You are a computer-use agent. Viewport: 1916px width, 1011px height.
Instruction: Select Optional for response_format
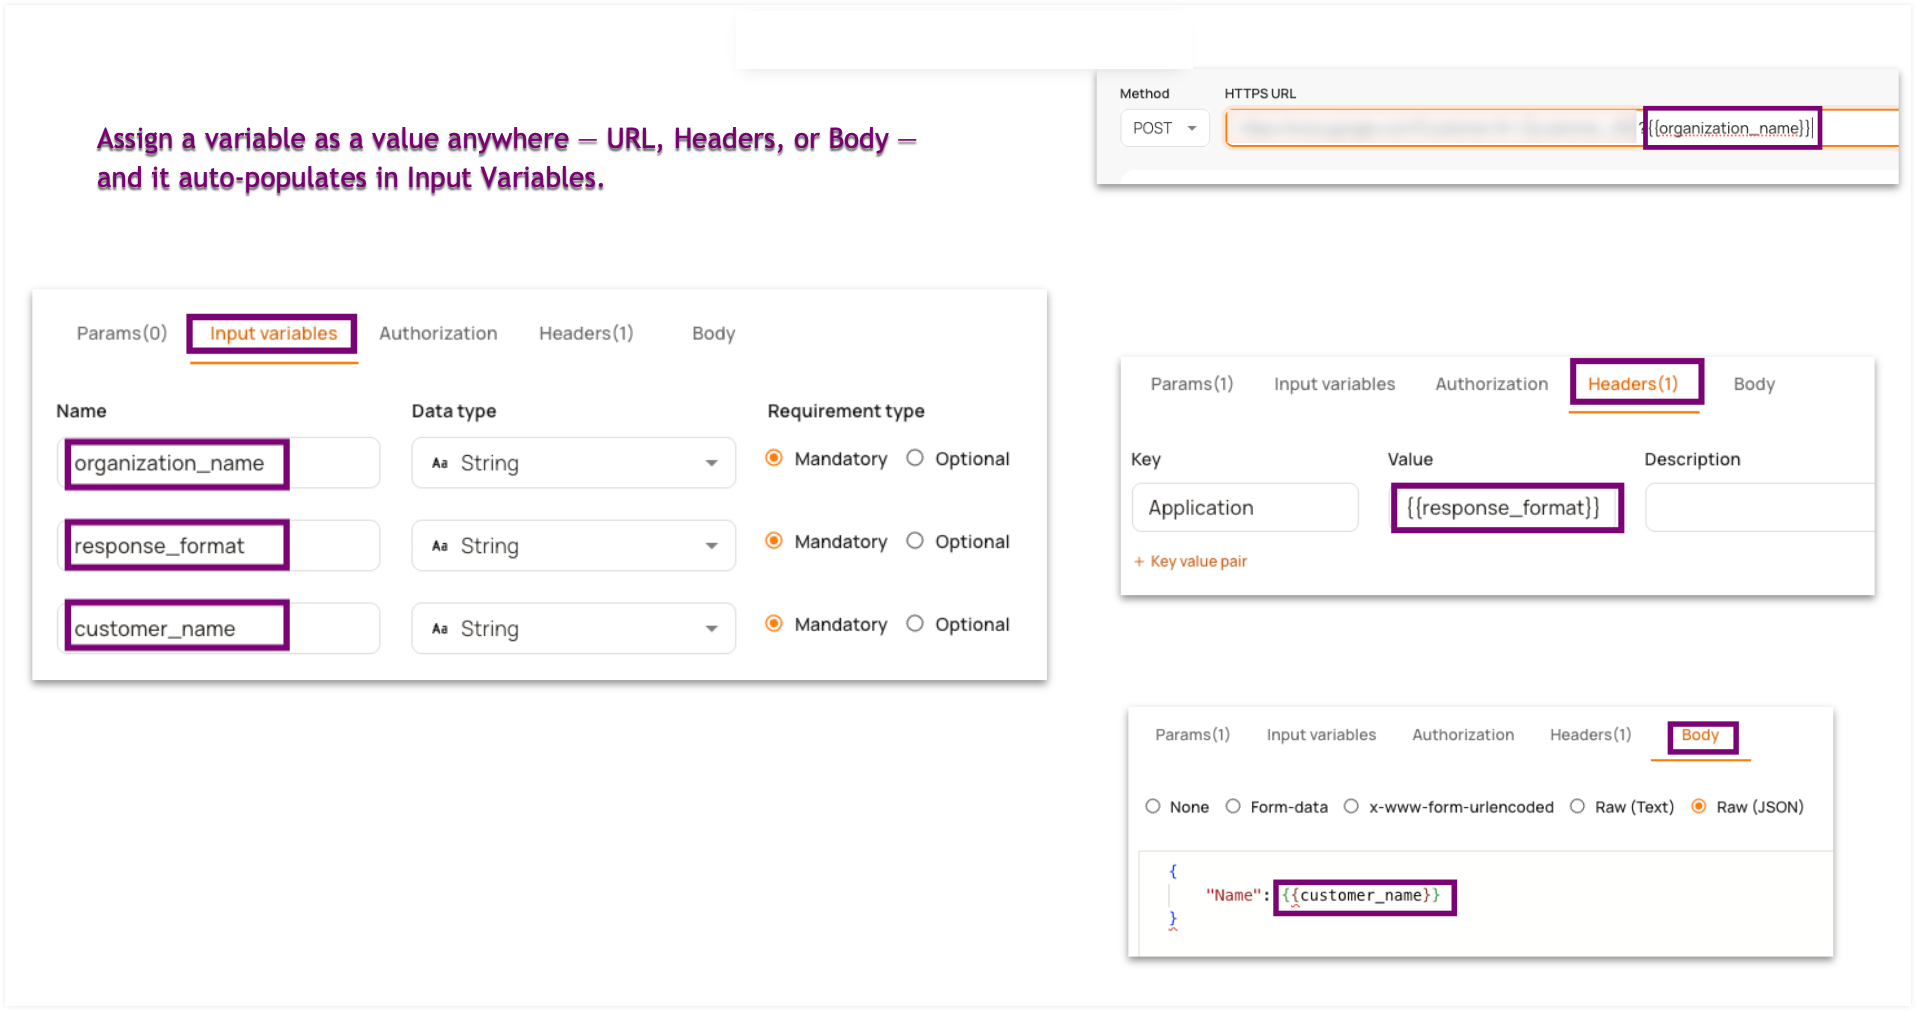pyautogui.click(x=915, y=541)
